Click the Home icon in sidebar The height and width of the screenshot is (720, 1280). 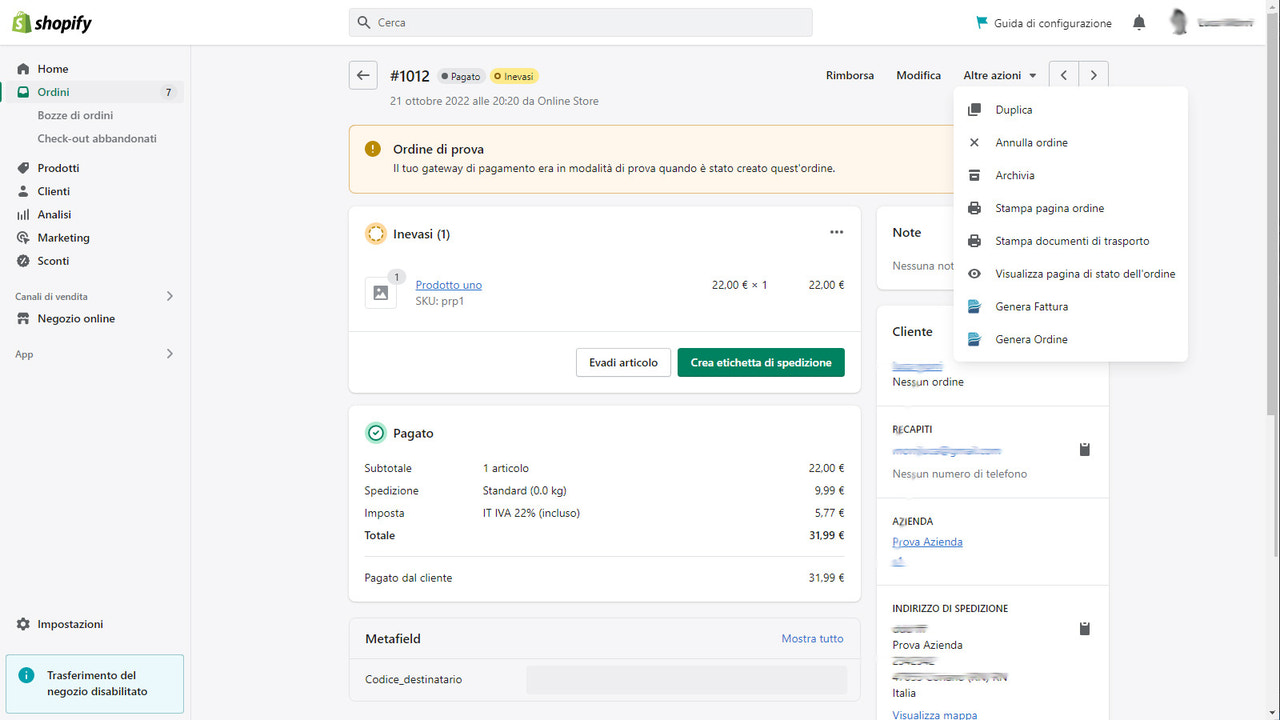[x=23, y=69]
